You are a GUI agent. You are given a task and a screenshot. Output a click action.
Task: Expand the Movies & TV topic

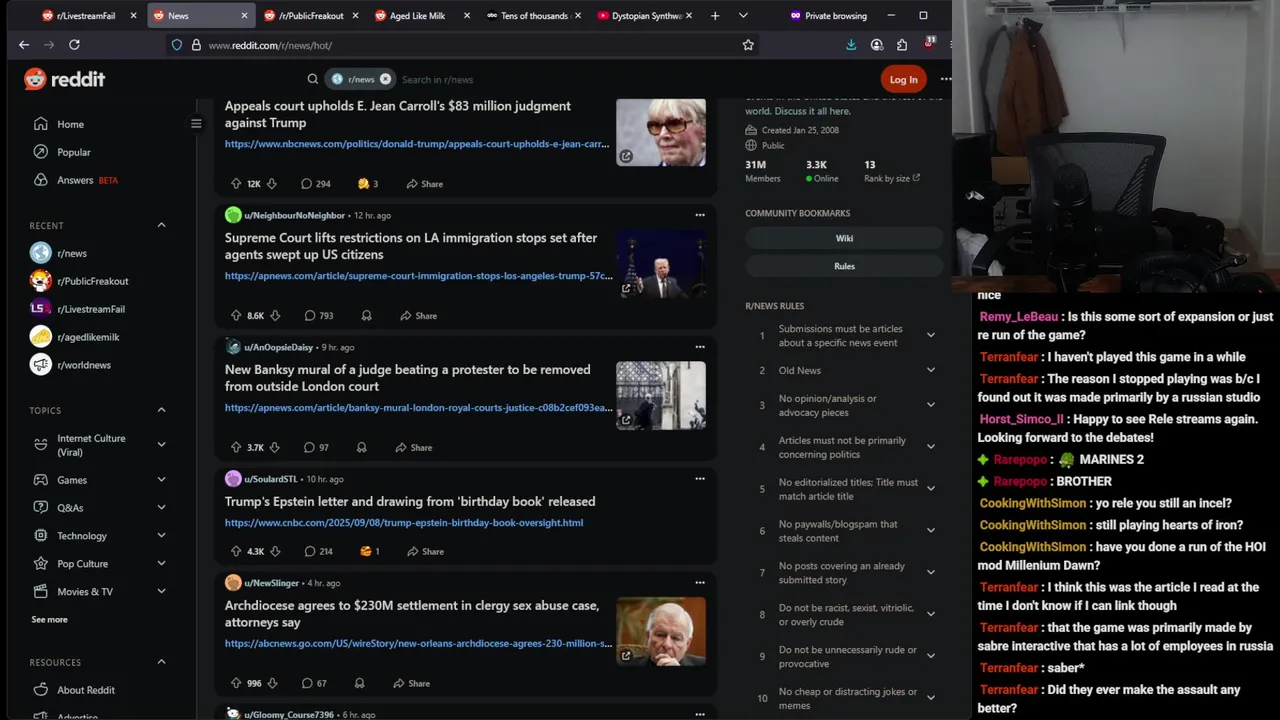point(161,592)
